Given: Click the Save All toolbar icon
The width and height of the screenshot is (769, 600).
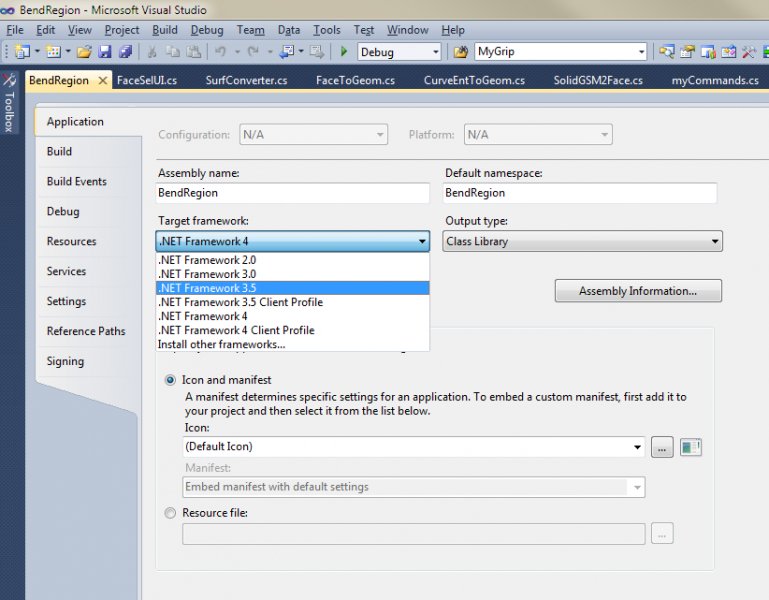Looking at the screenshot, I should point(125,52).
